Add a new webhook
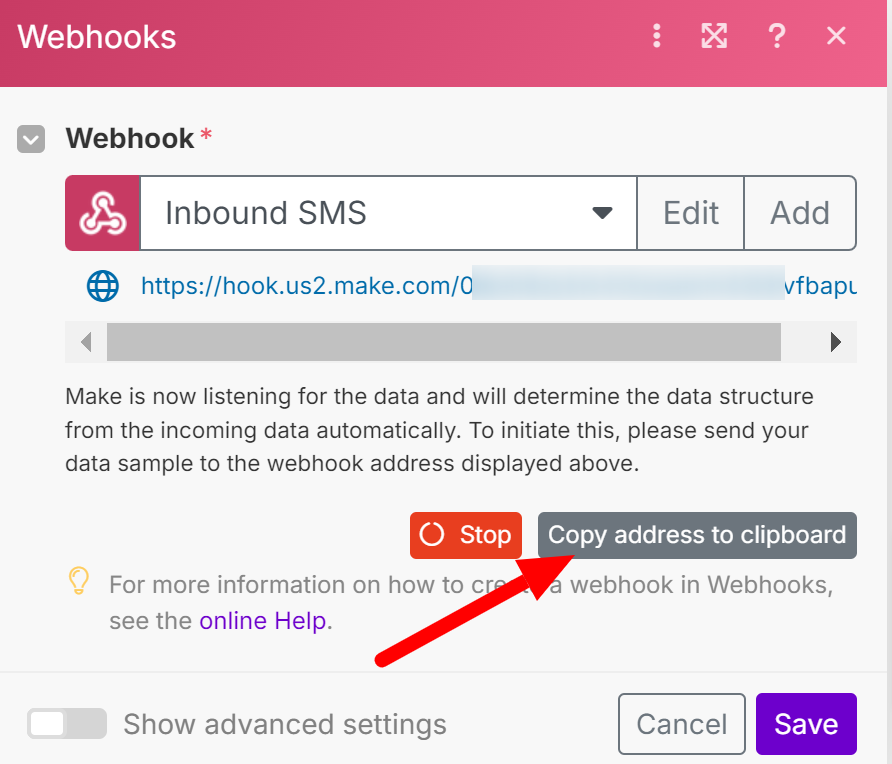This screenshot has height=764, width=892. (800, 213)
